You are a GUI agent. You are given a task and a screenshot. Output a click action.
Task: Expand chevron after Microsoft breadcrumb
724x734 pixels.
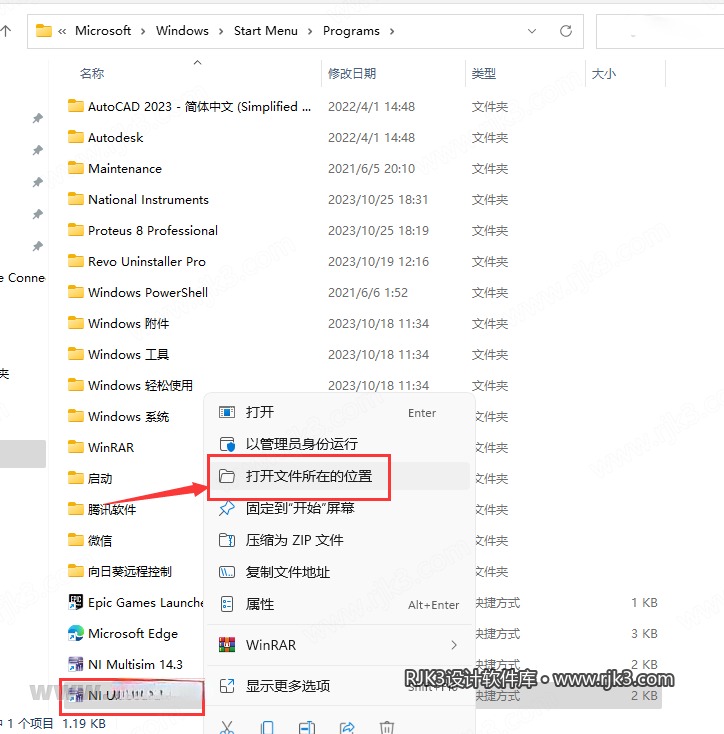[143, 31]
